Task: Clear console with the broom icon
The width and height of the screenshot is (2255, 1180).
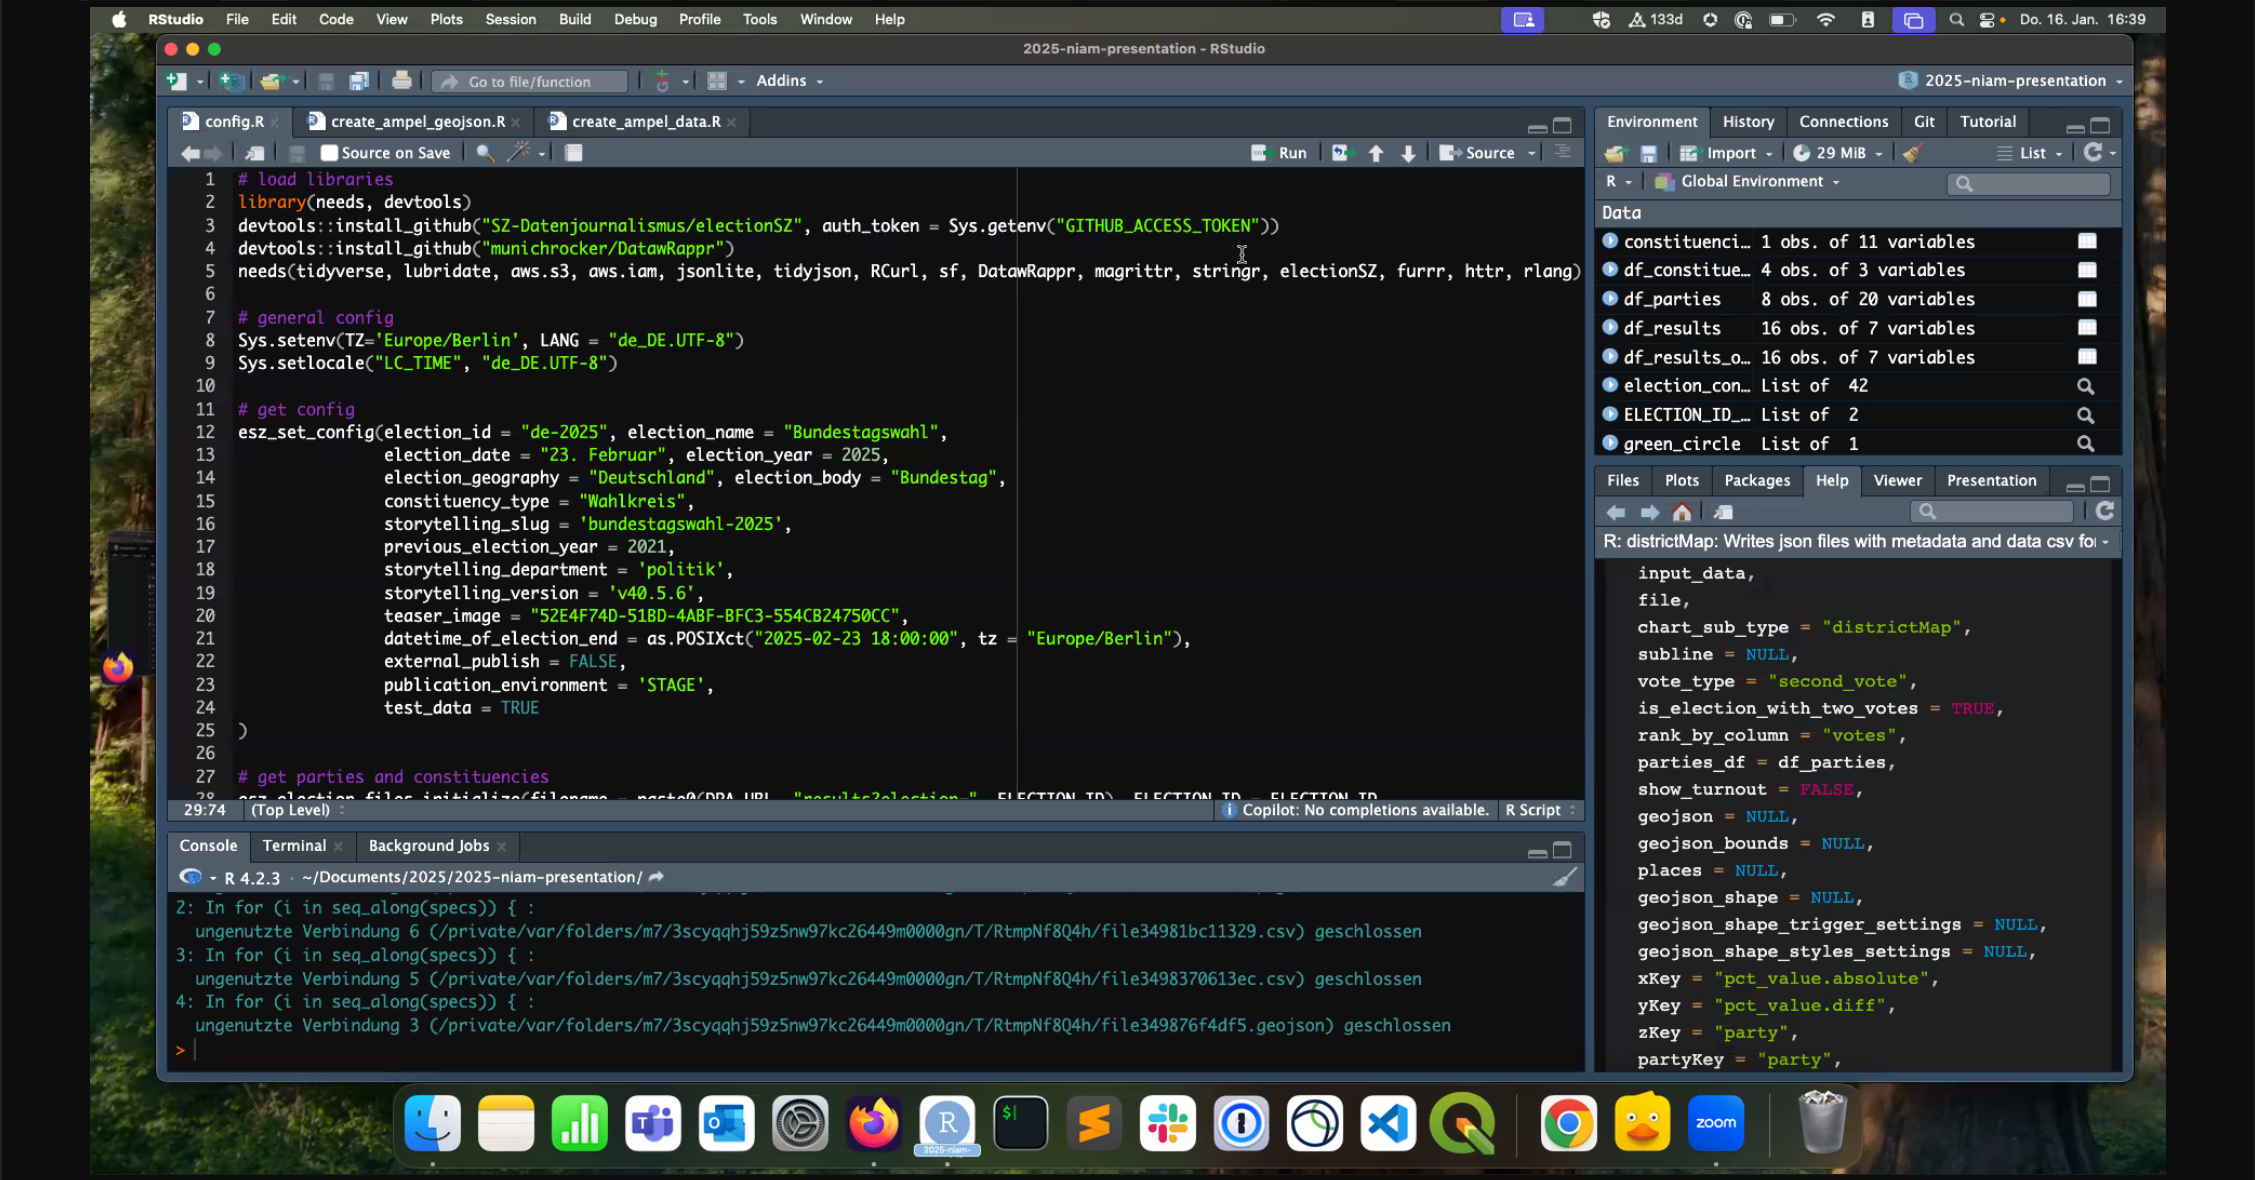Action: click(x=1564, y=877)
